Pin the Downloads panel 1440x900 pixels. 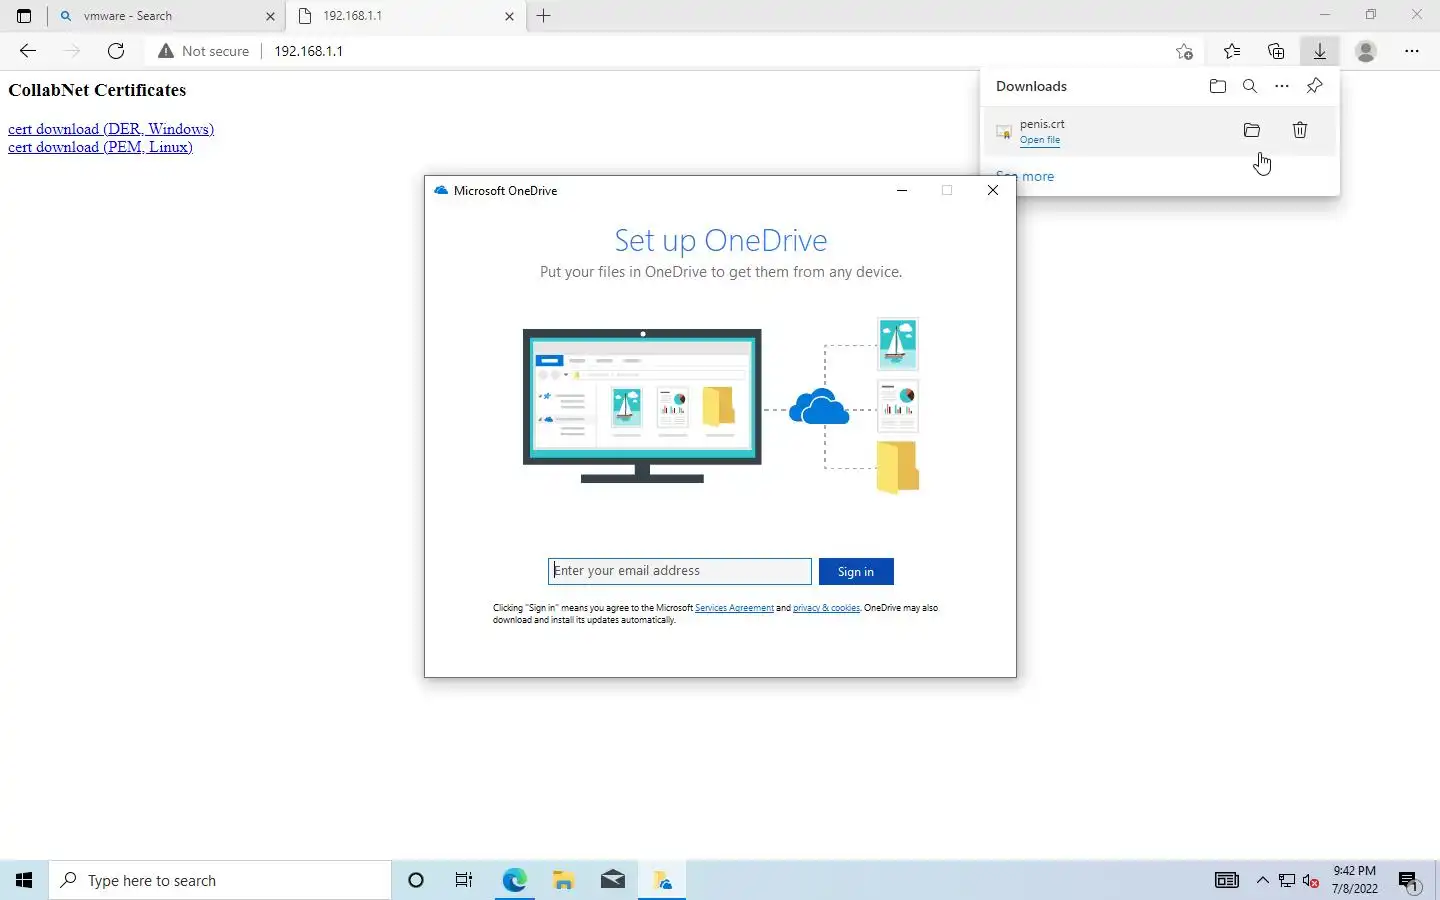tap(1315, 86)
